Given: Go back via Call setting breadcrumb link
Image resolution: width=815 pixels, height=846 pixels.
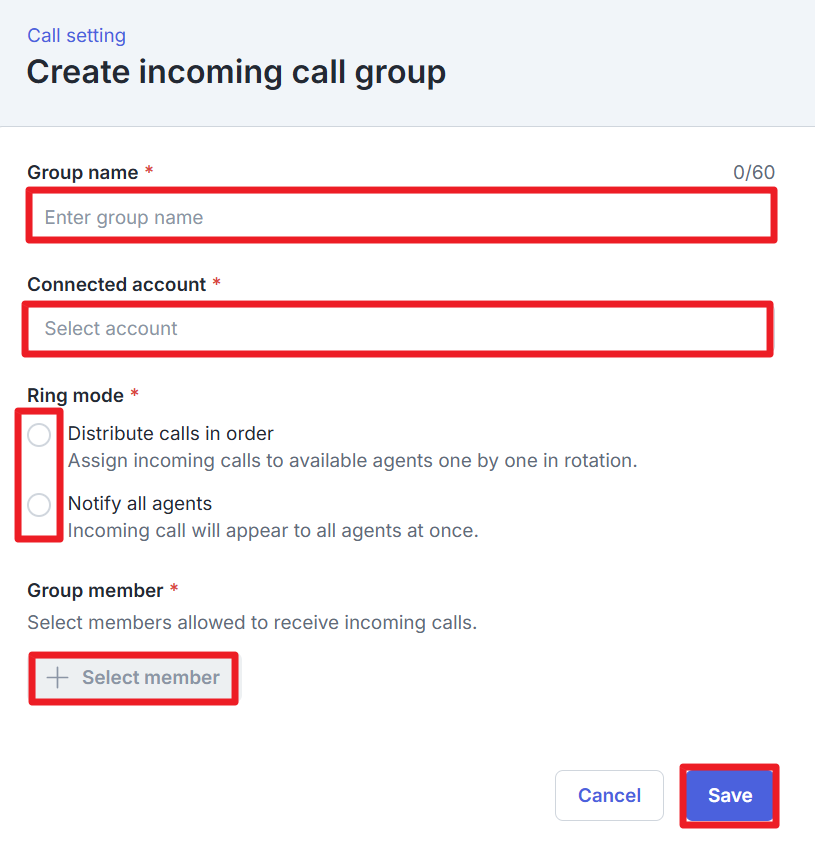Looking at the screenshot, I should 76,36.
